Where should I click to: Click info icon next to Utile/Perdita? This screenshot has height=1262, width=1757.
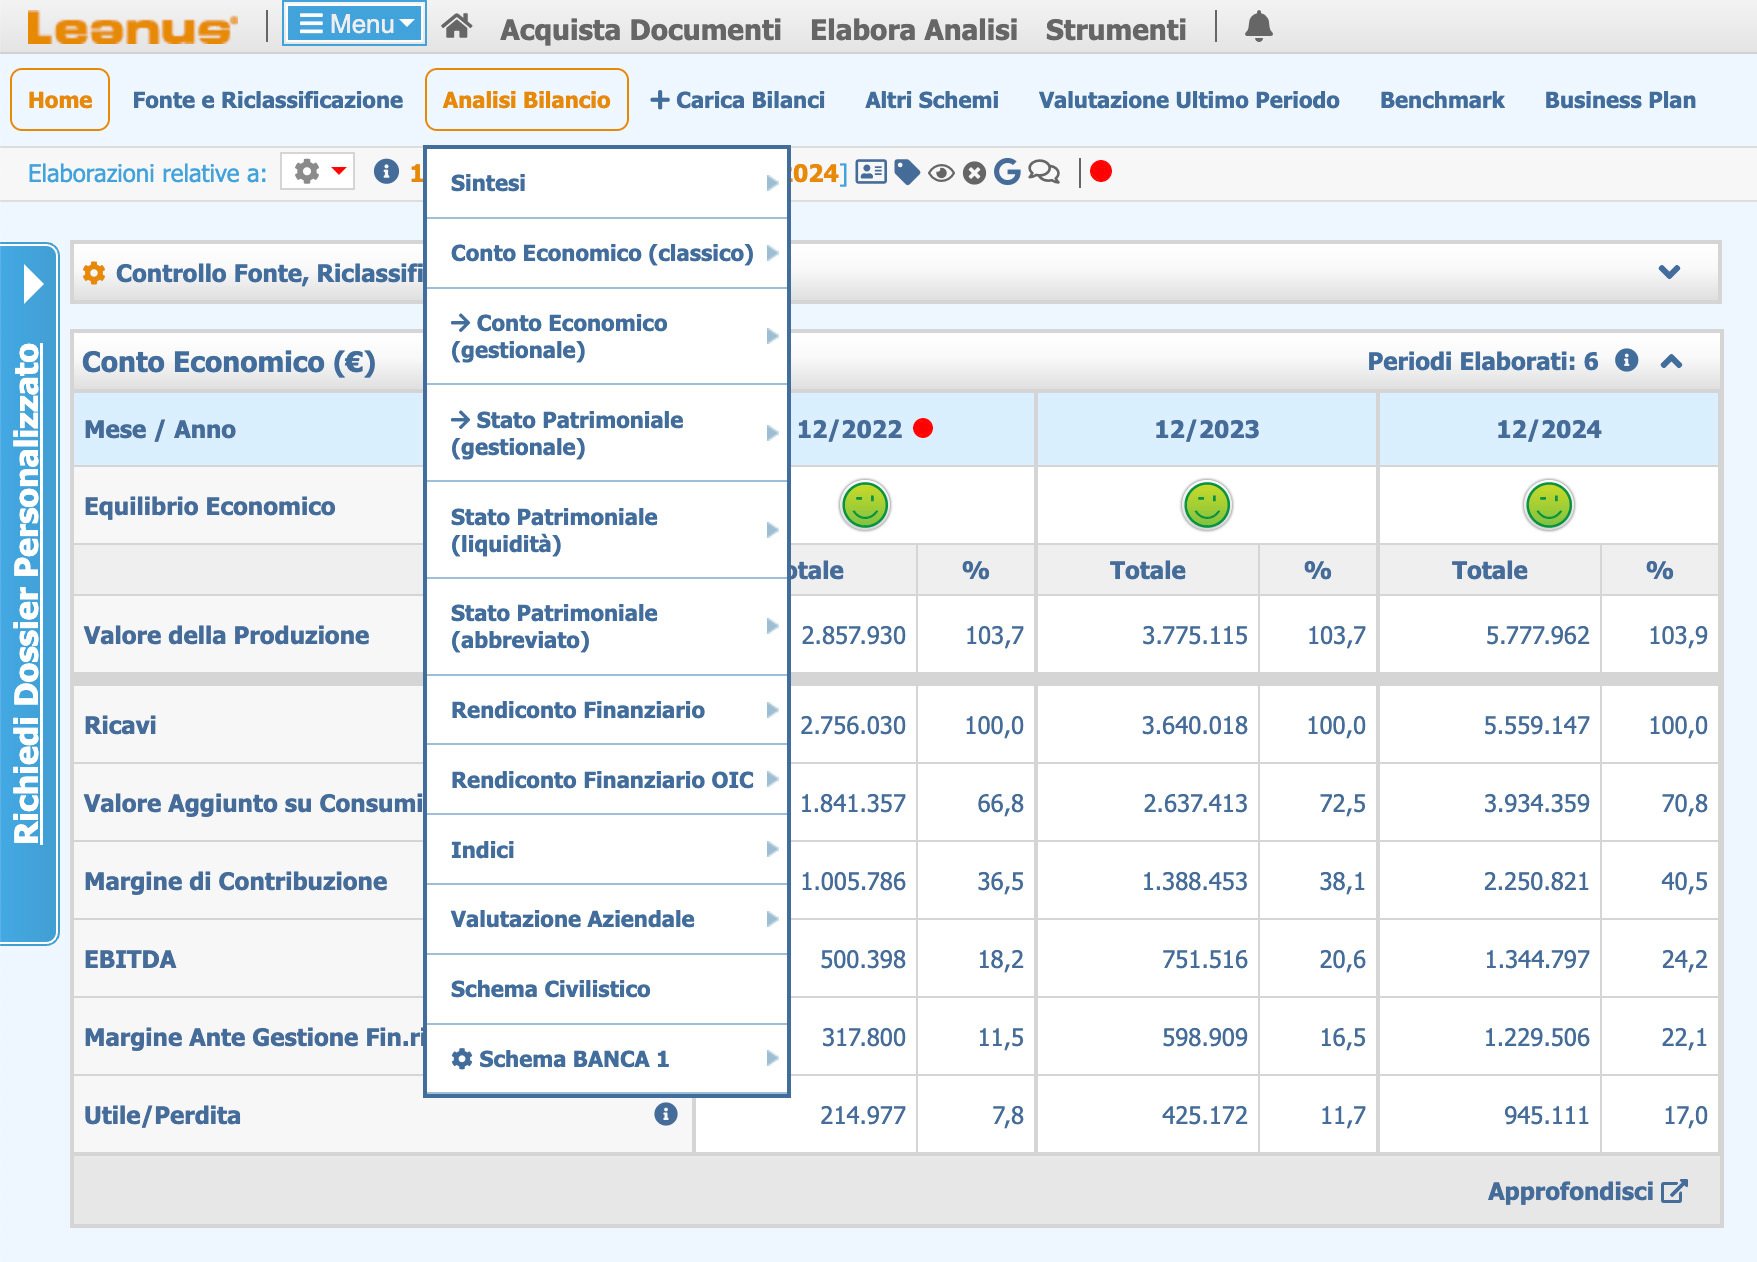coord(665,1114)
